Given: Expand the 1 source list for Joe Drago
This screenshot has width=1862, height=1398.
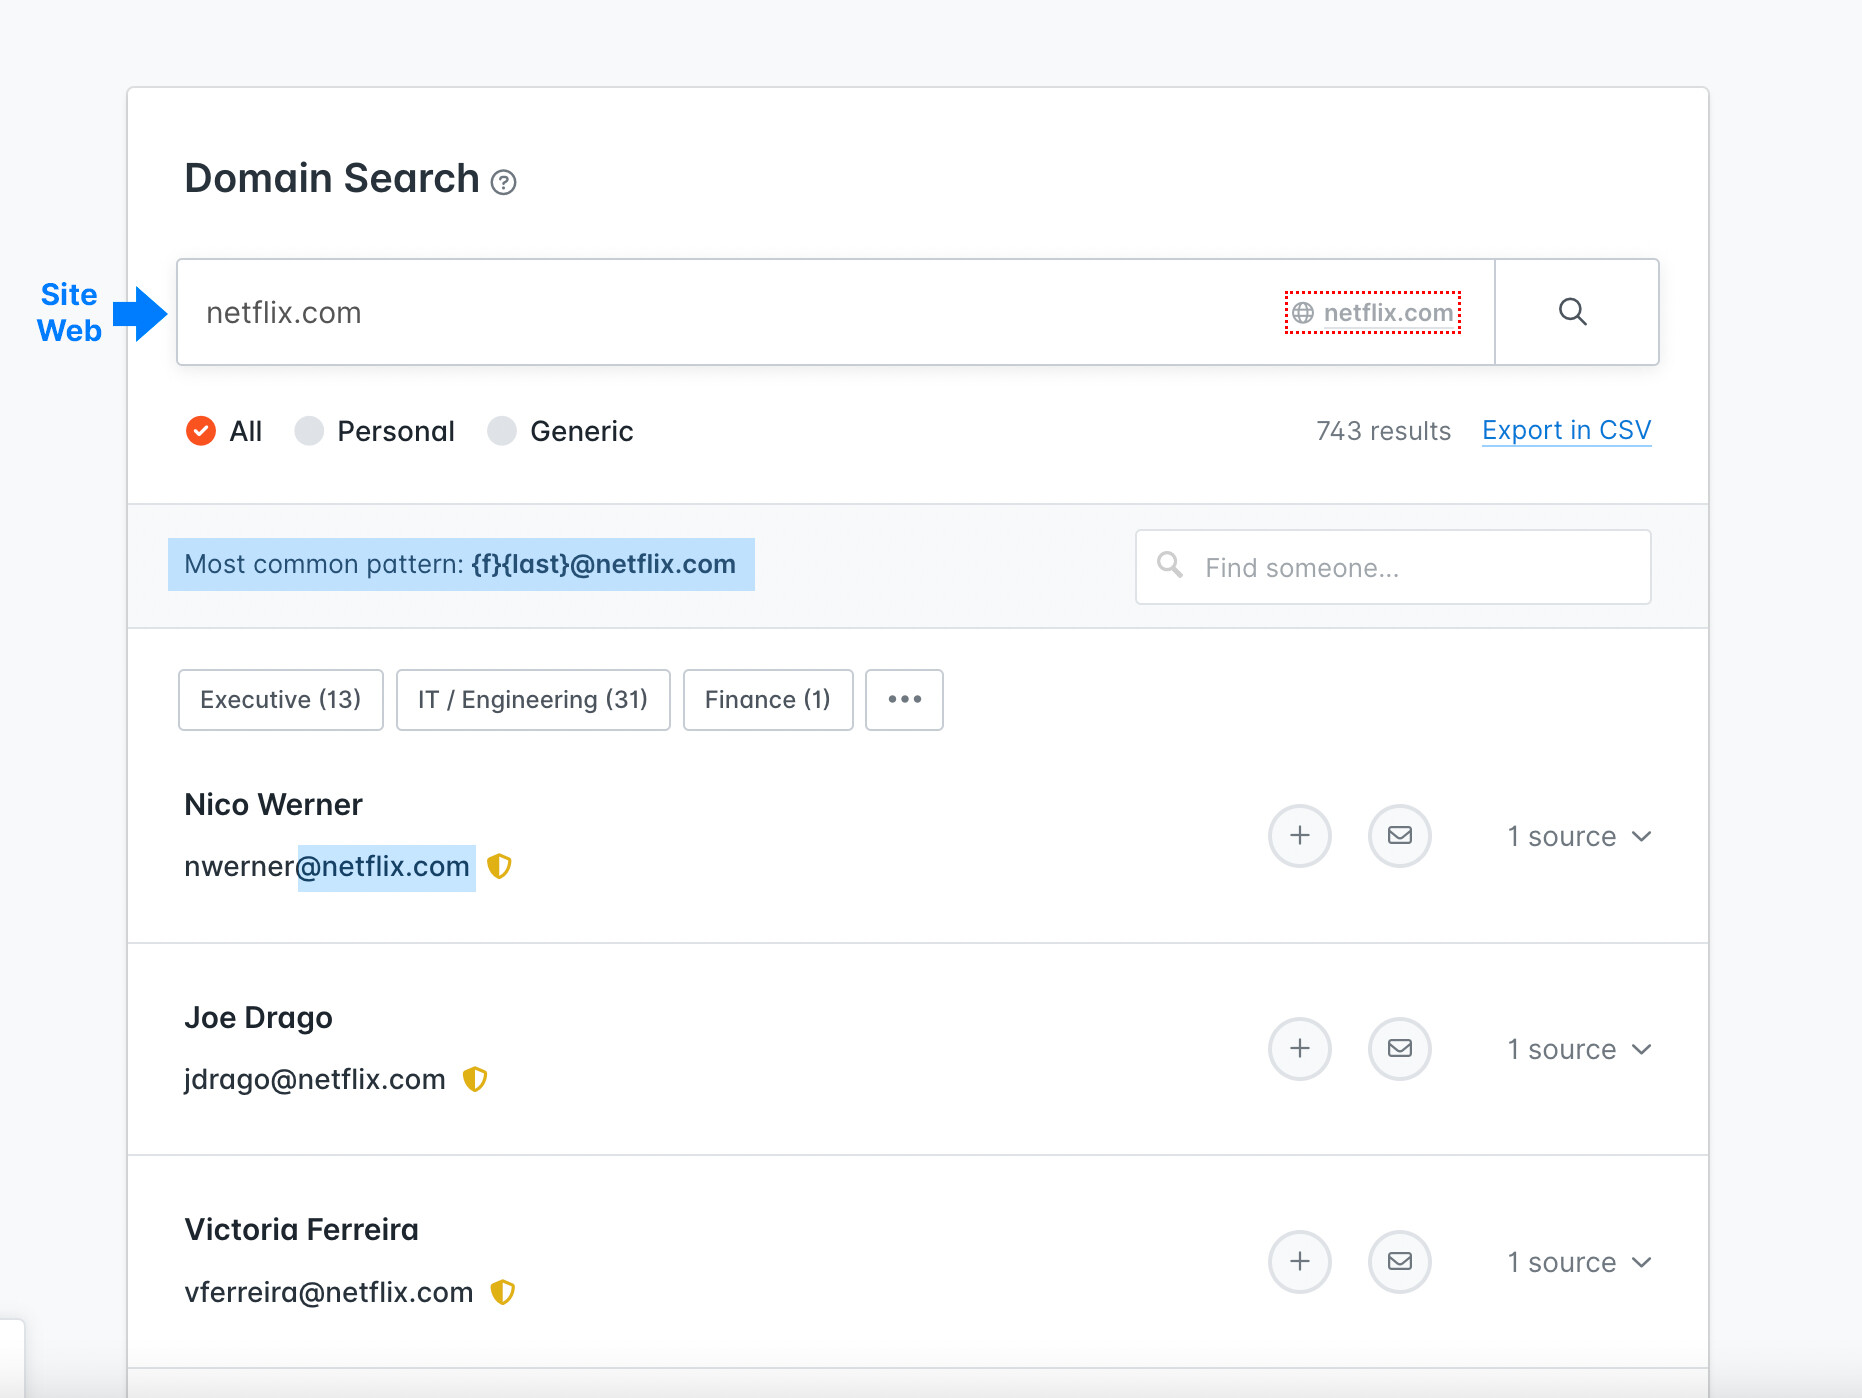Looking at the screenshot, I should coord(1579,1049).
